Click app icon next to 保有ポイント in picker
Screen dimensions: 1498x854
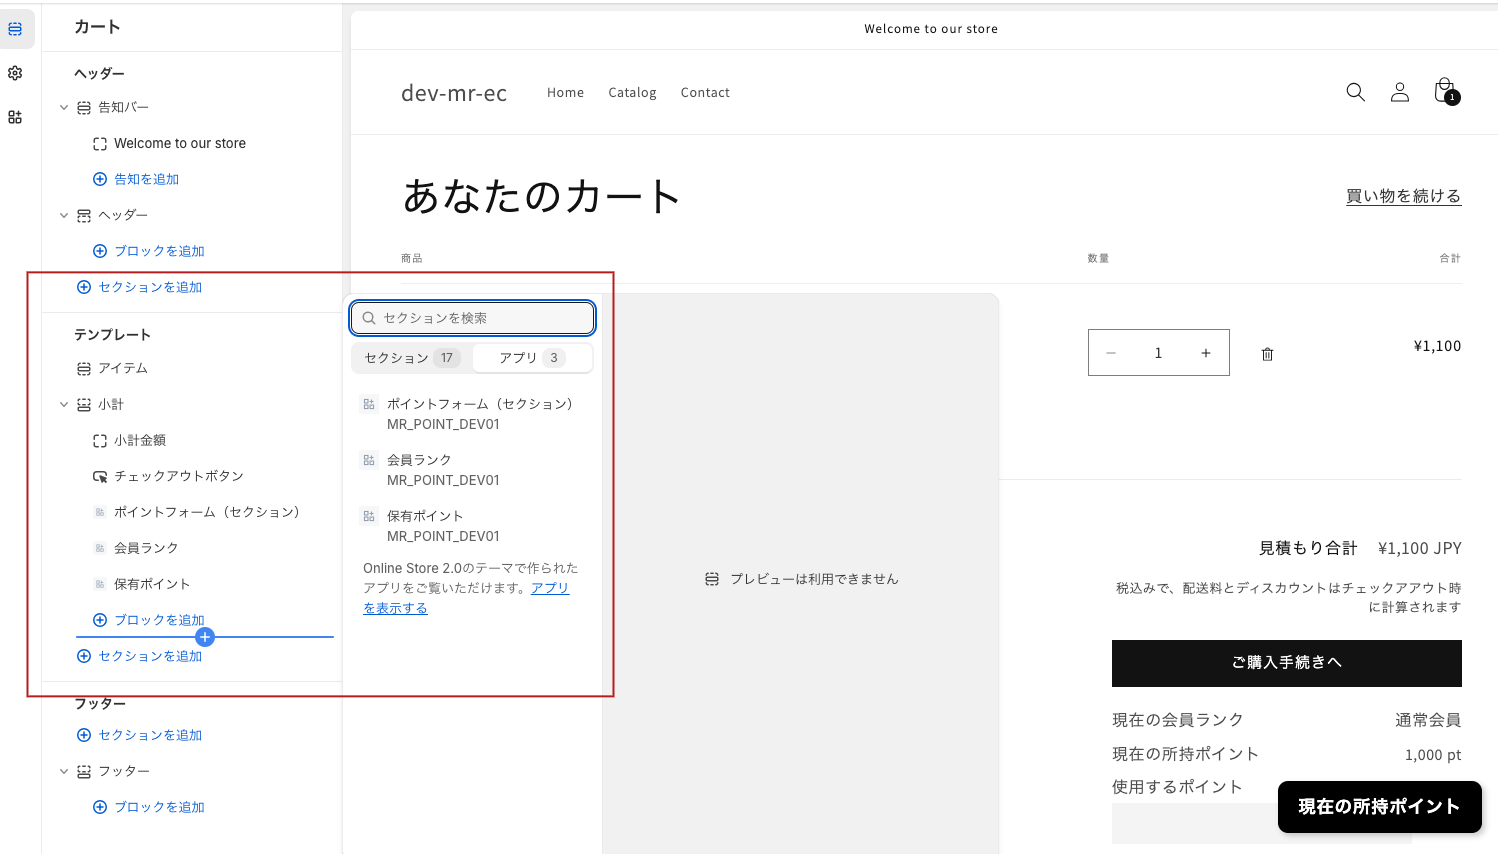pyautogui.click(x=369, y=516)
